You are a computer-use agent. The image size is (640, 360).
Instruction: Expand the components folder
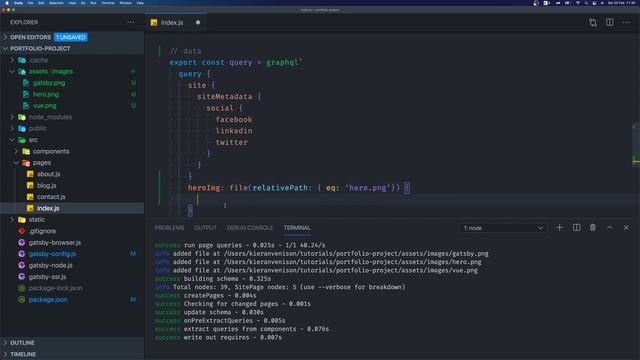(x=16, y=151)
